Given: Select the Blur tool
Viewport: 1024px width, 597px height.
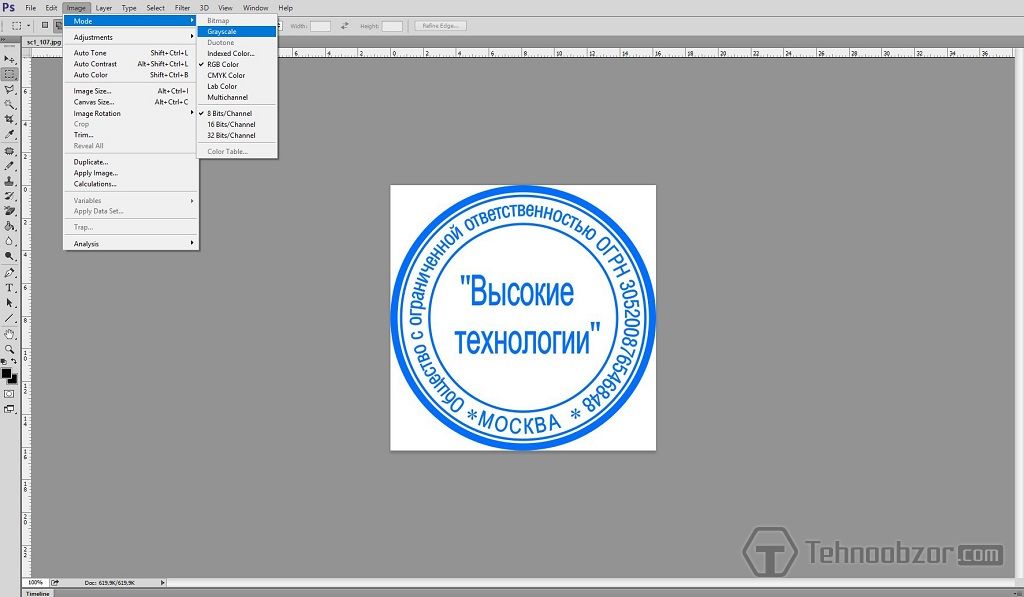Looking at the screenshot, I should point(9,241).
